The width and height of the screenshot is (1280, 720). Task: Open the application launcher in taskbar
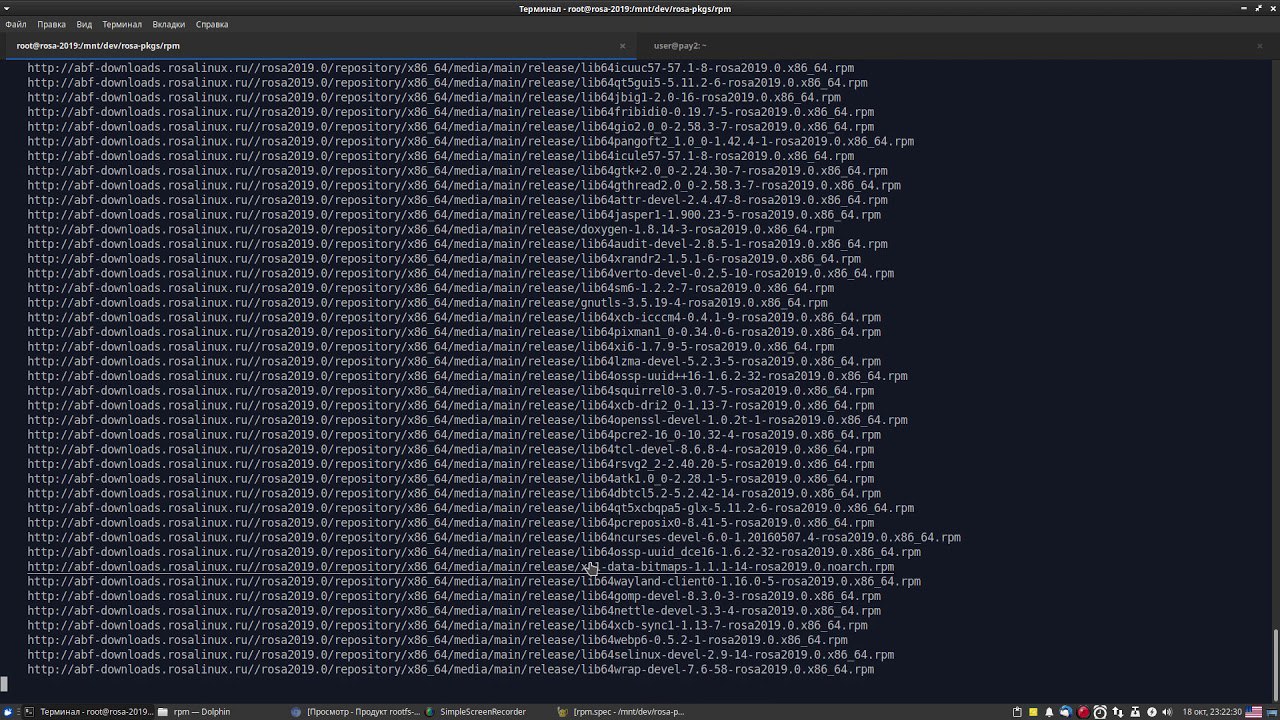click(9, 712)
